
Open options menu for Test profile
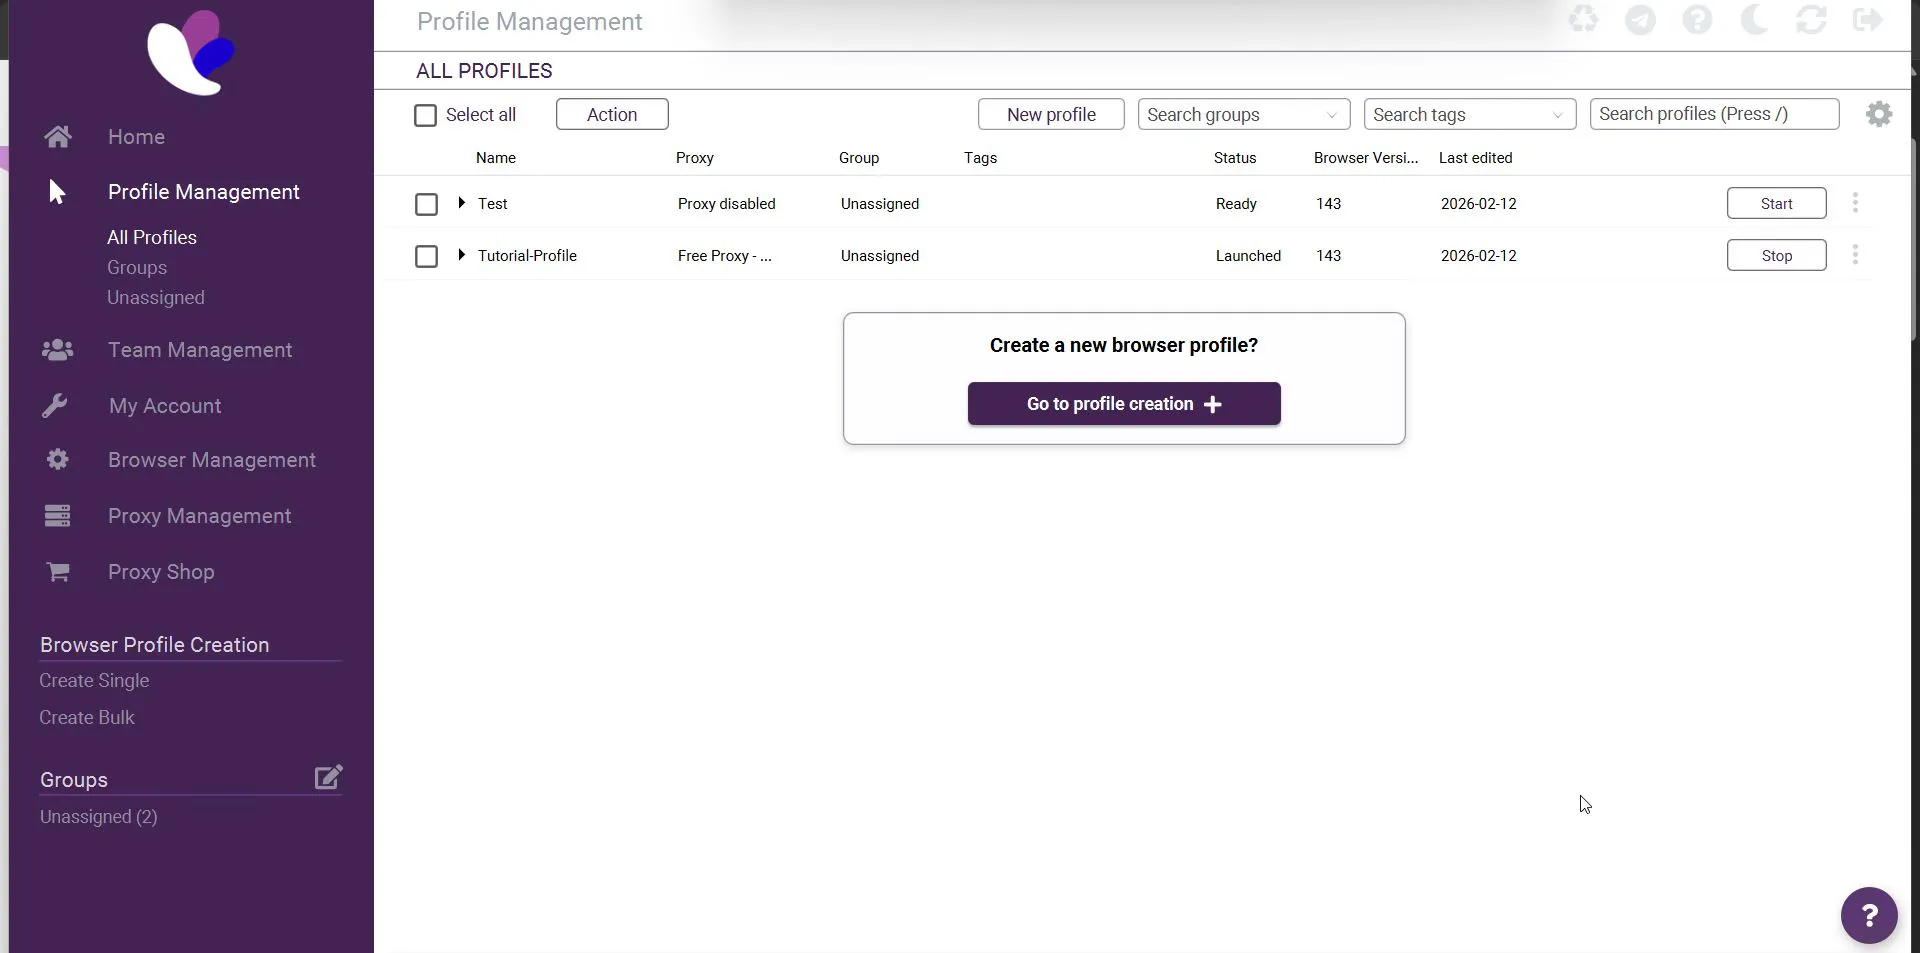1855,203
